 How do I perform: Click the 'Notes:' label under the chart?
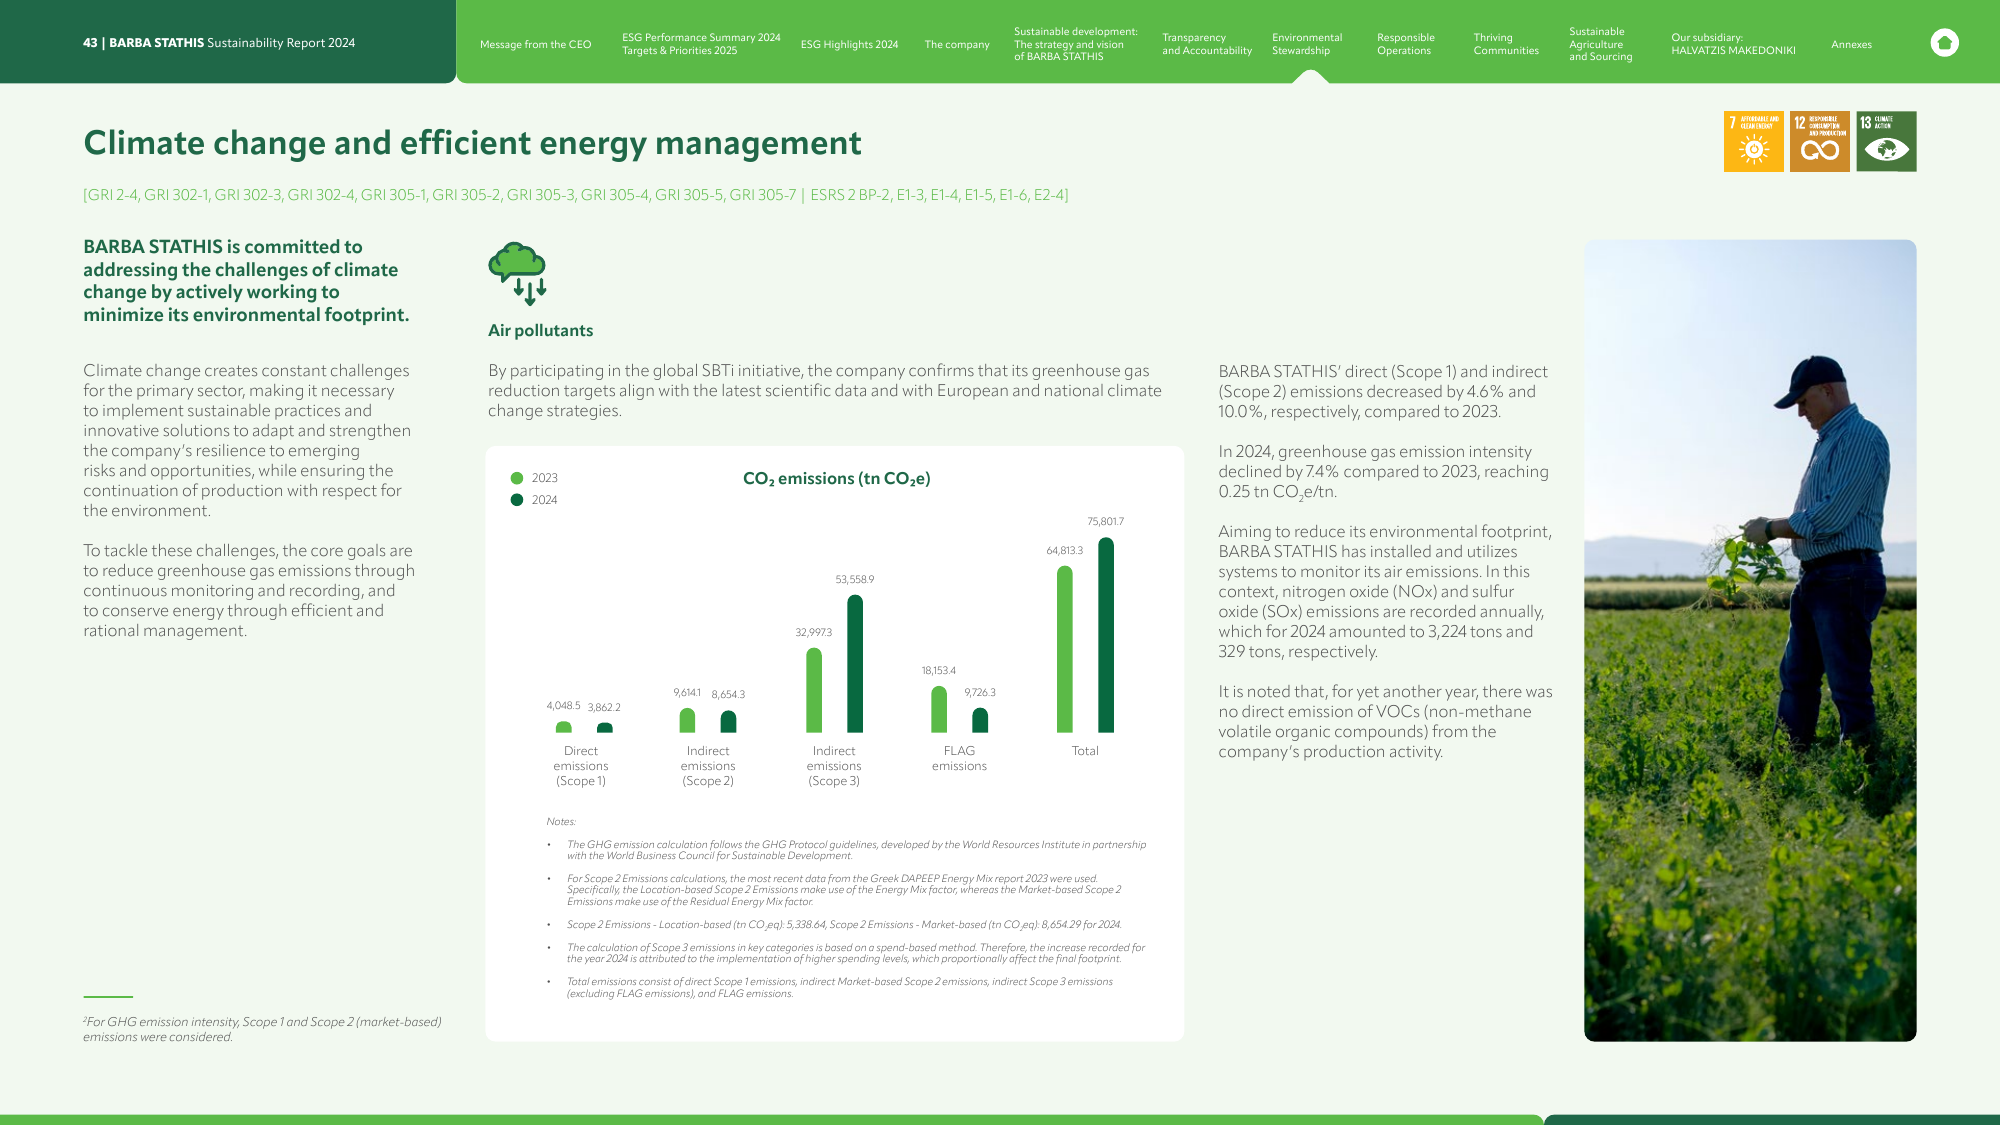click(x=561, y=822)
